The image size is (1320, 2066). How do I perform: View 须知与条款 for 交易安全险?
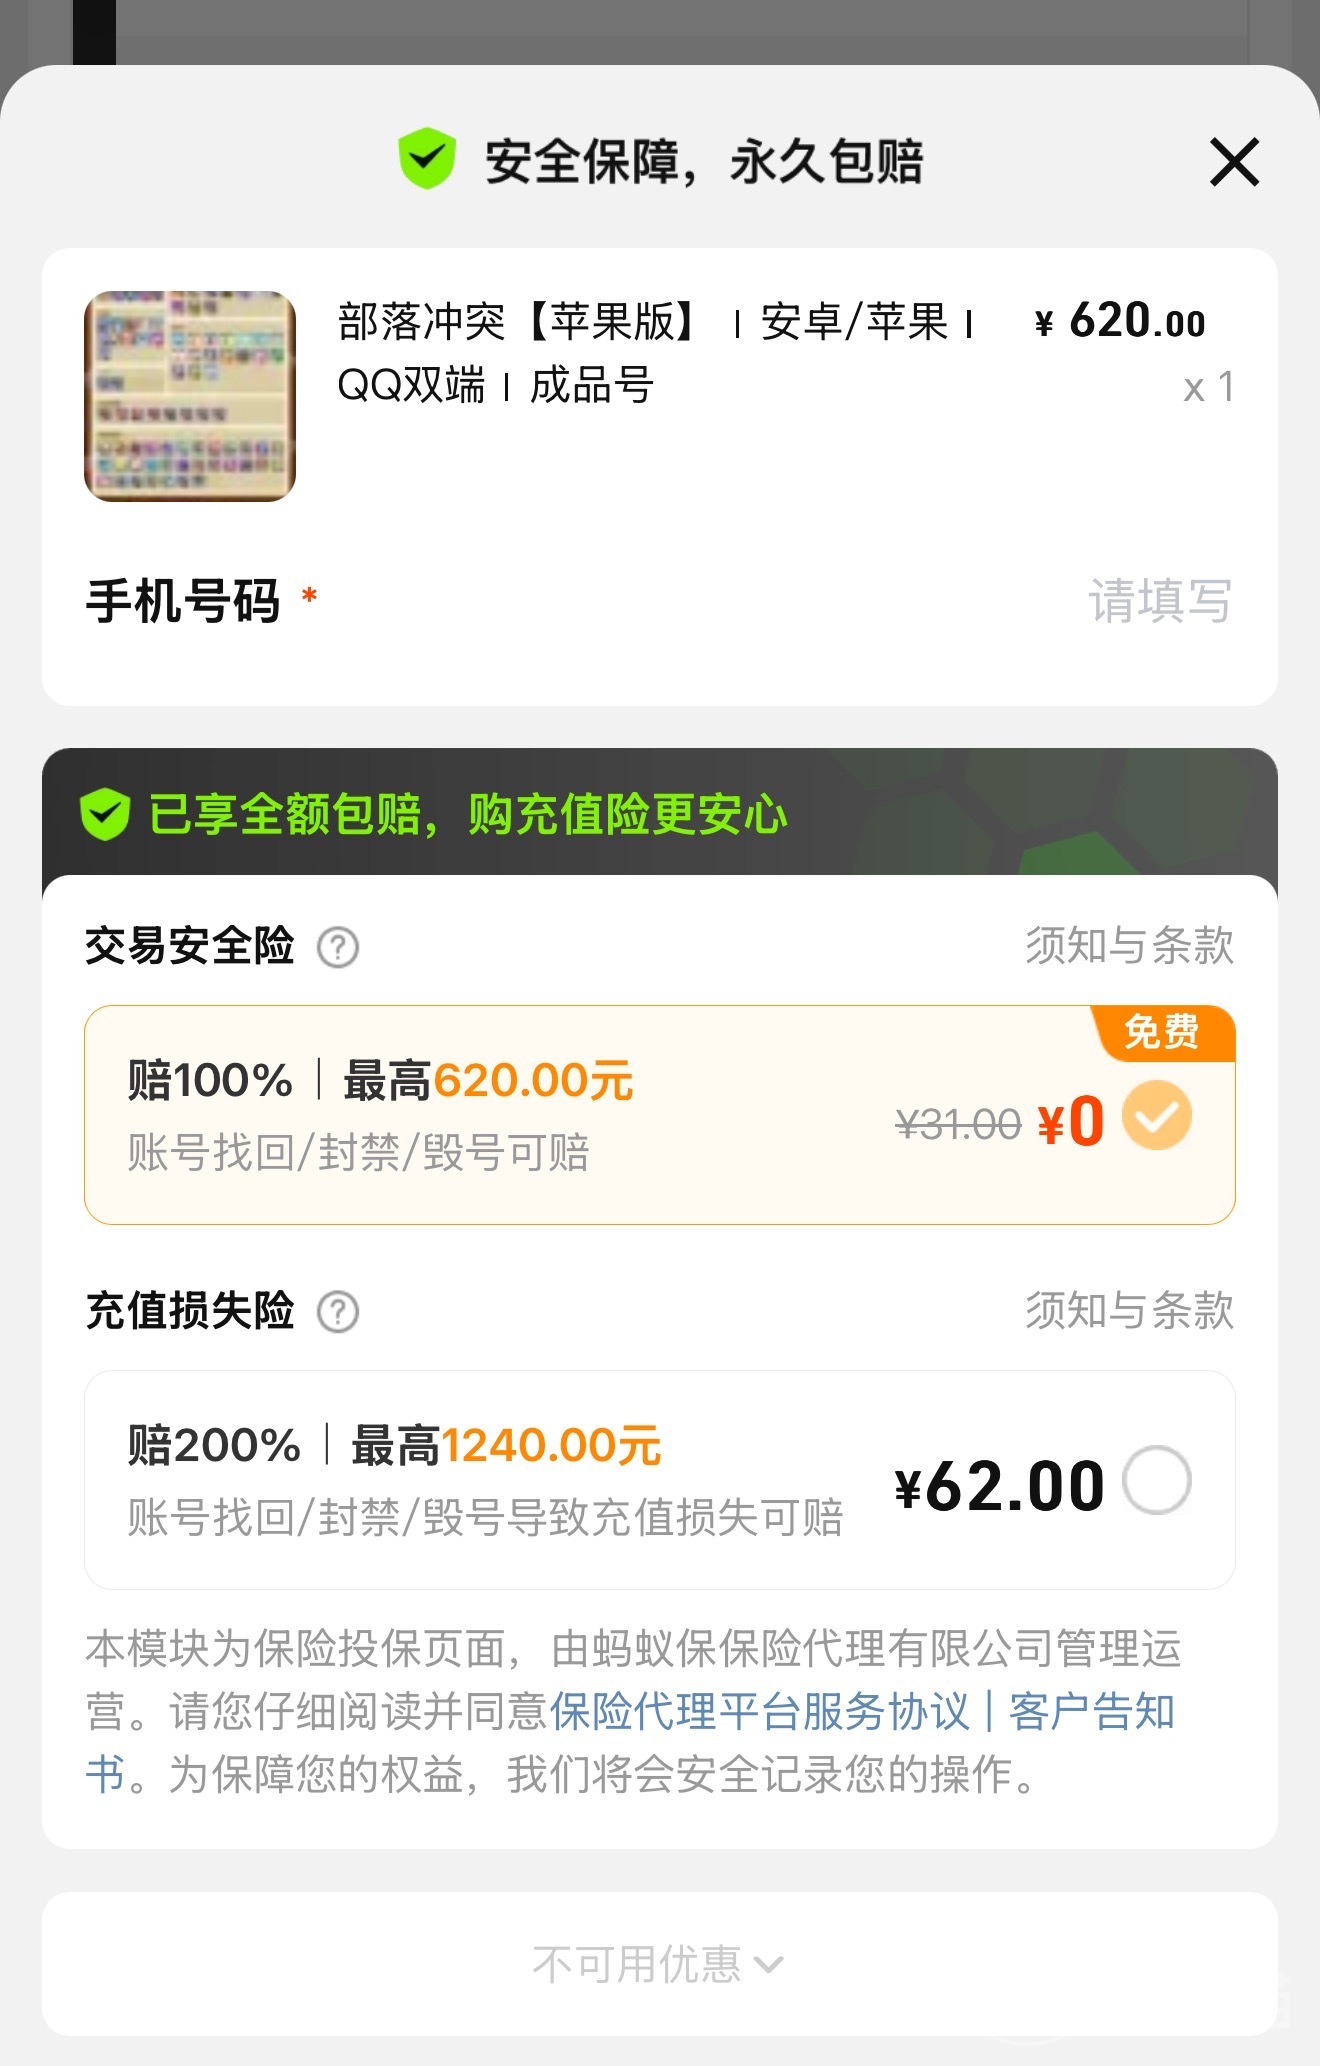[1129, 946]
